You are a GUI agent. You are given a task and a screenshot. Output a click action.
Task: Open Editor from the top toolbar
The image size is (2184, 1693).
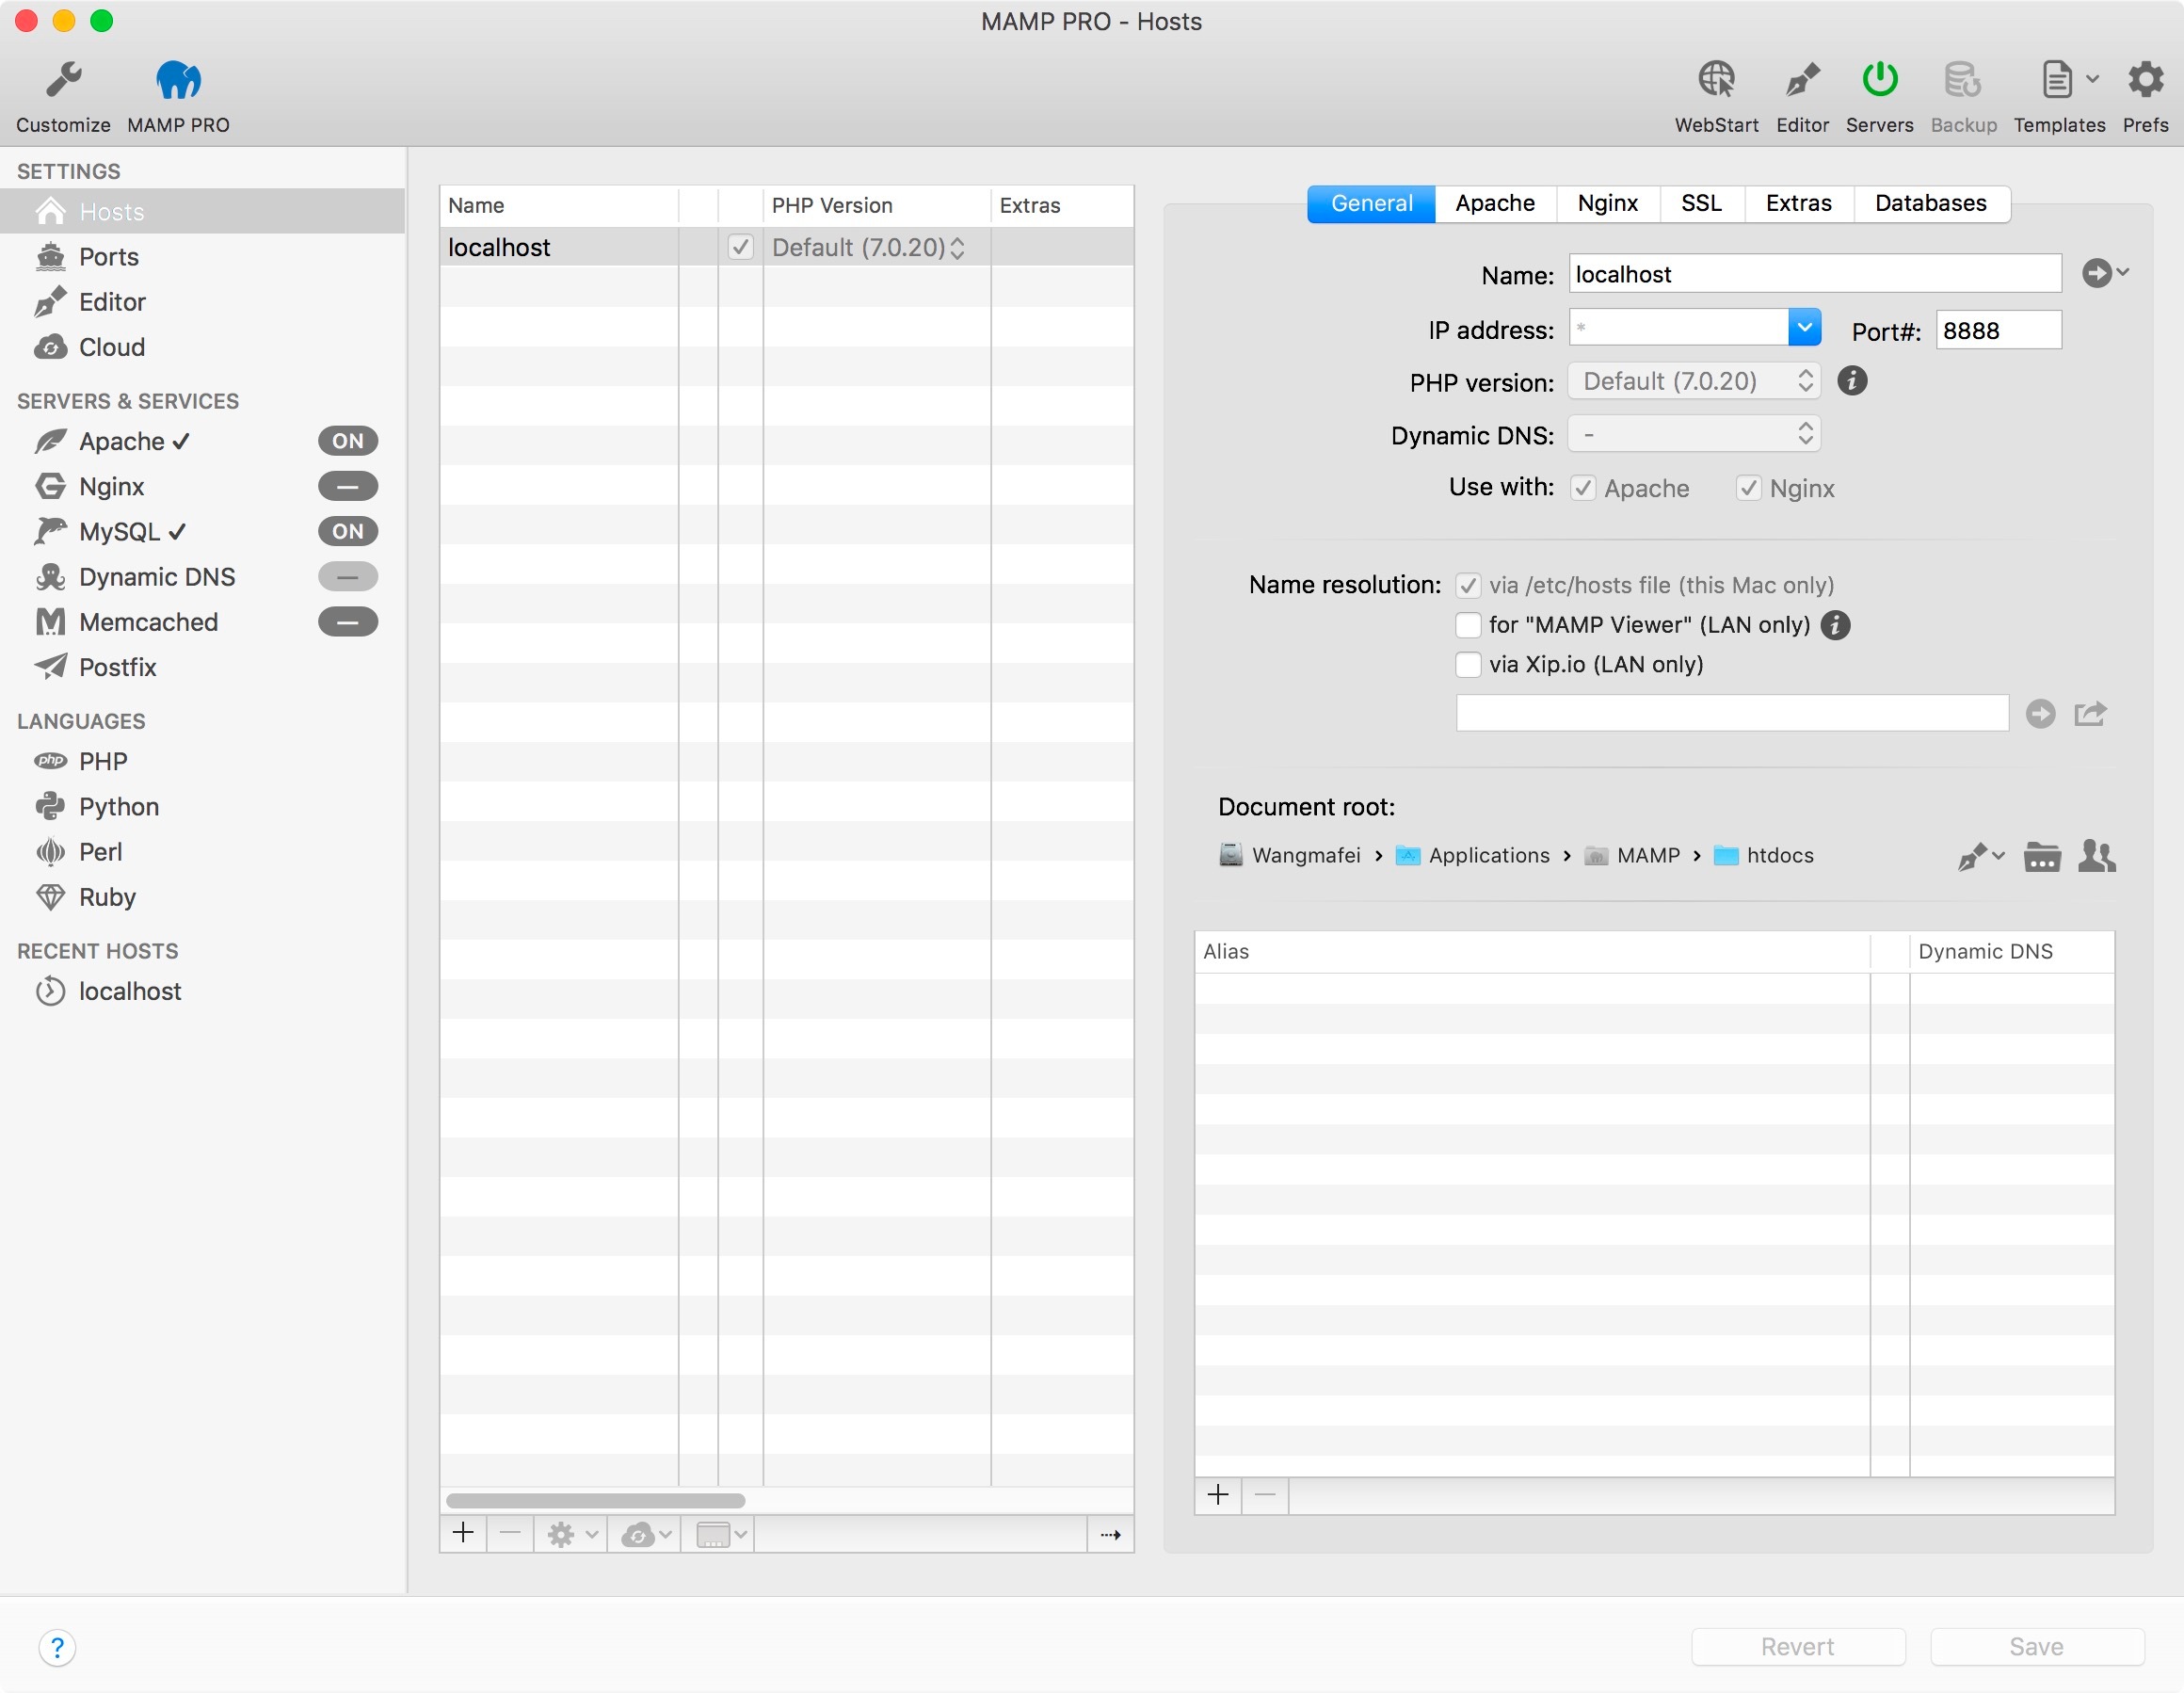pos(1802,80)
